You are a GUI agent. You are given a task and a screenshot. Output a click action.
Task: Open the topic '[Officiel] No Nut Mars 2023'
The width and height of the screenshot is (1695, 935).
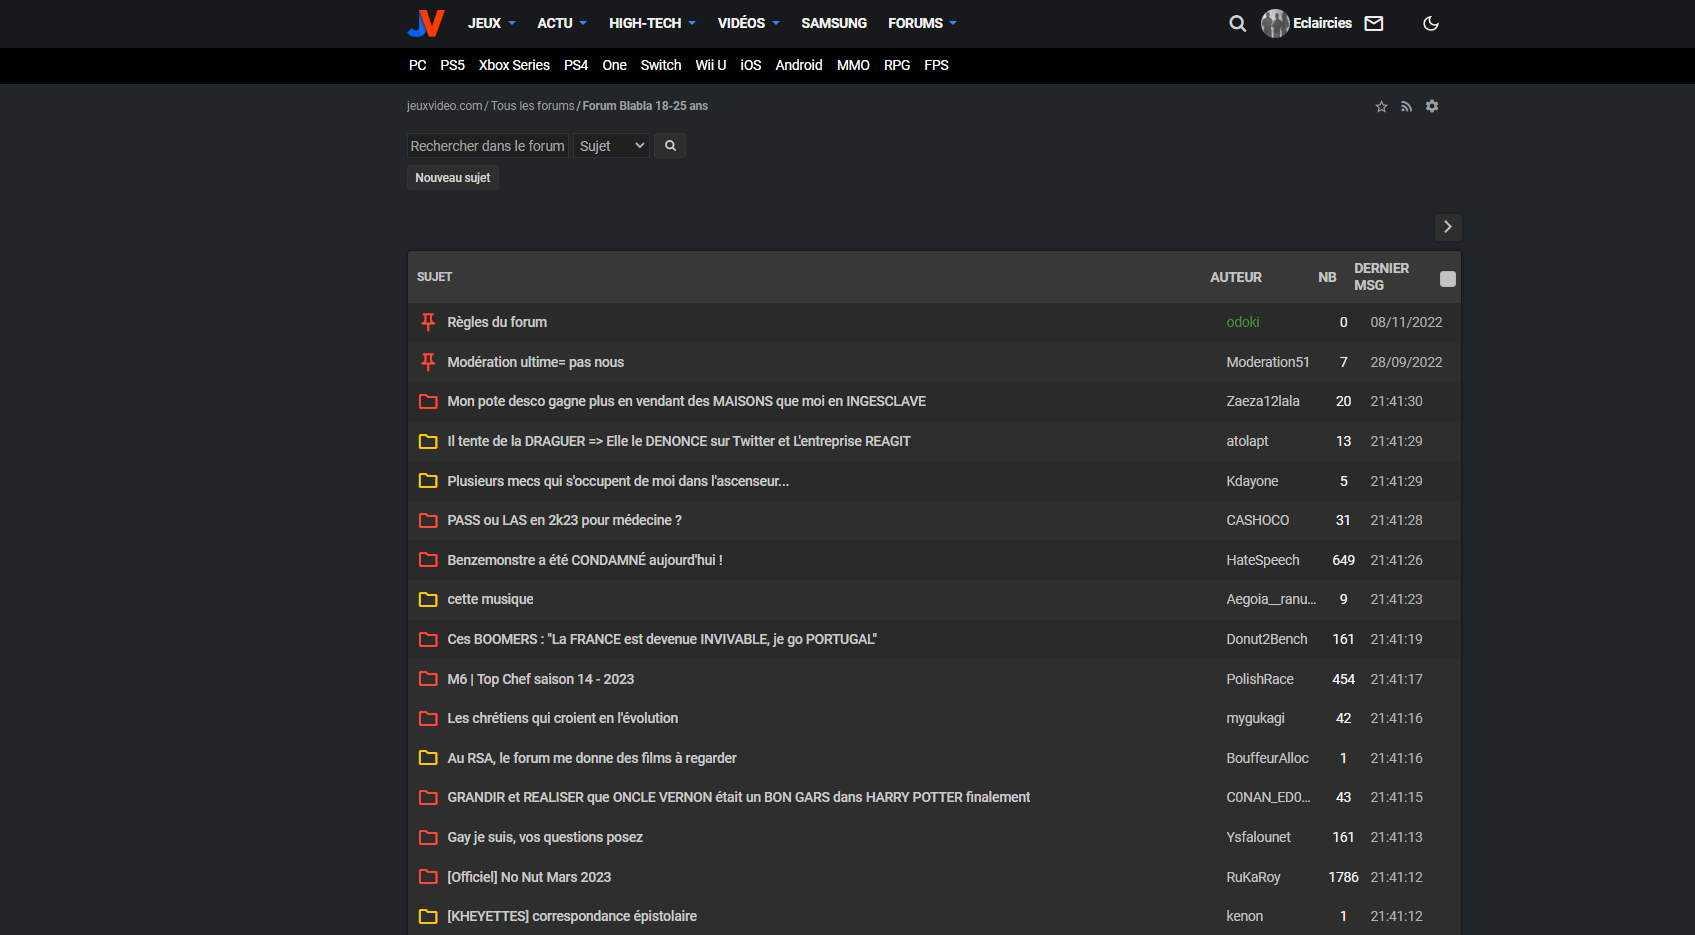(x=529, y=877)
